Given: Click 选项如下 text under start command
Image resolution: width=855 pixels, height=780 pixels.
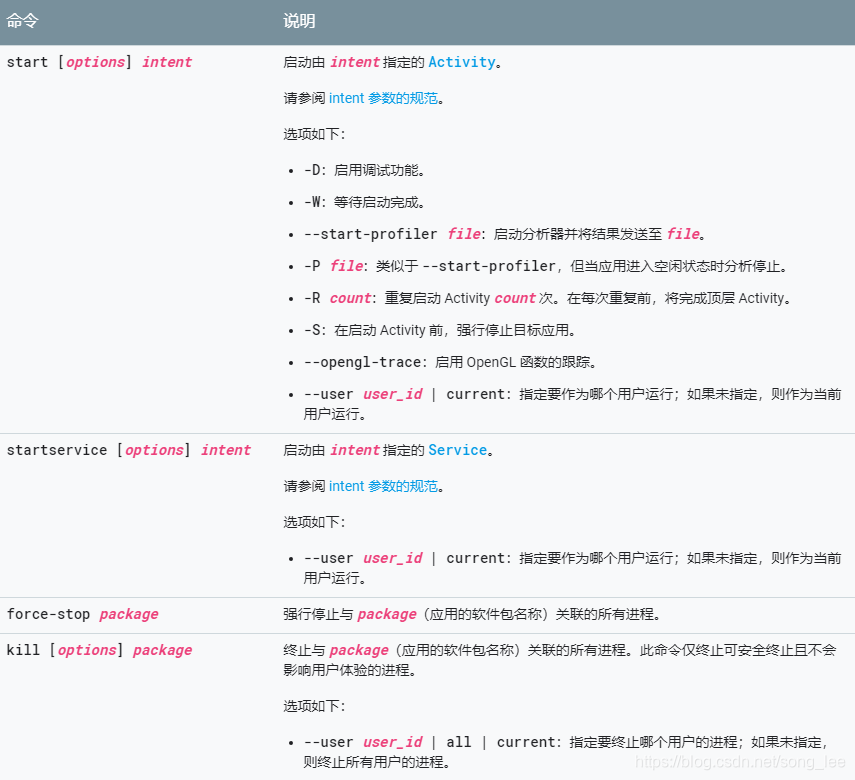Looking at the screenshot, I should (314, 134).
